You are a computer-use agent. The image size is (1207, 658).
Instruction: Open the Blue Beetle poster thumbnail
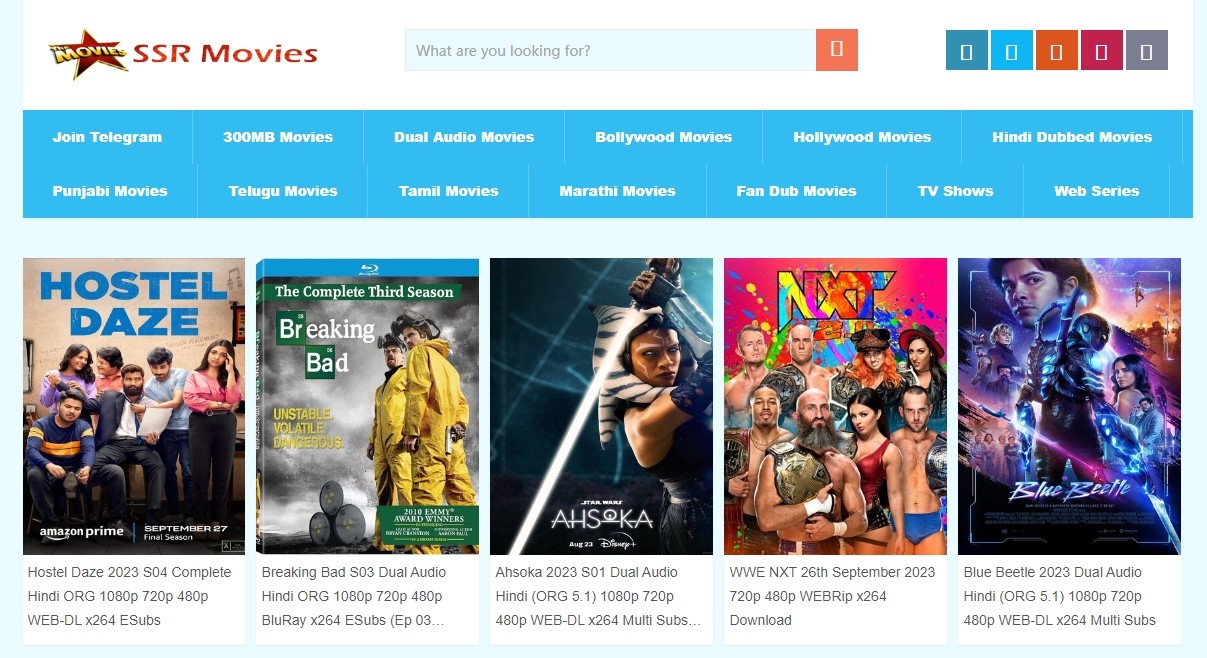point(1069,406)
